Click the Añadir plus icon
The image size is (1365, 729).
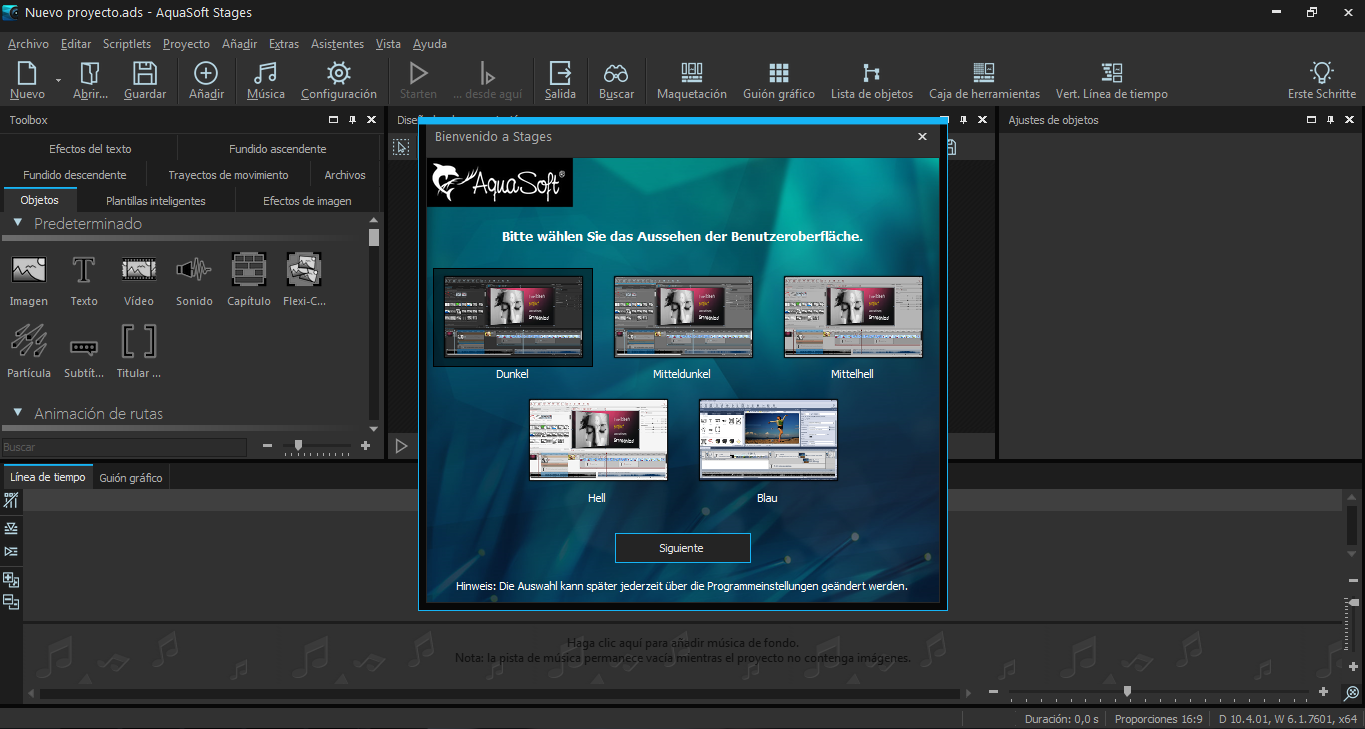206,73
